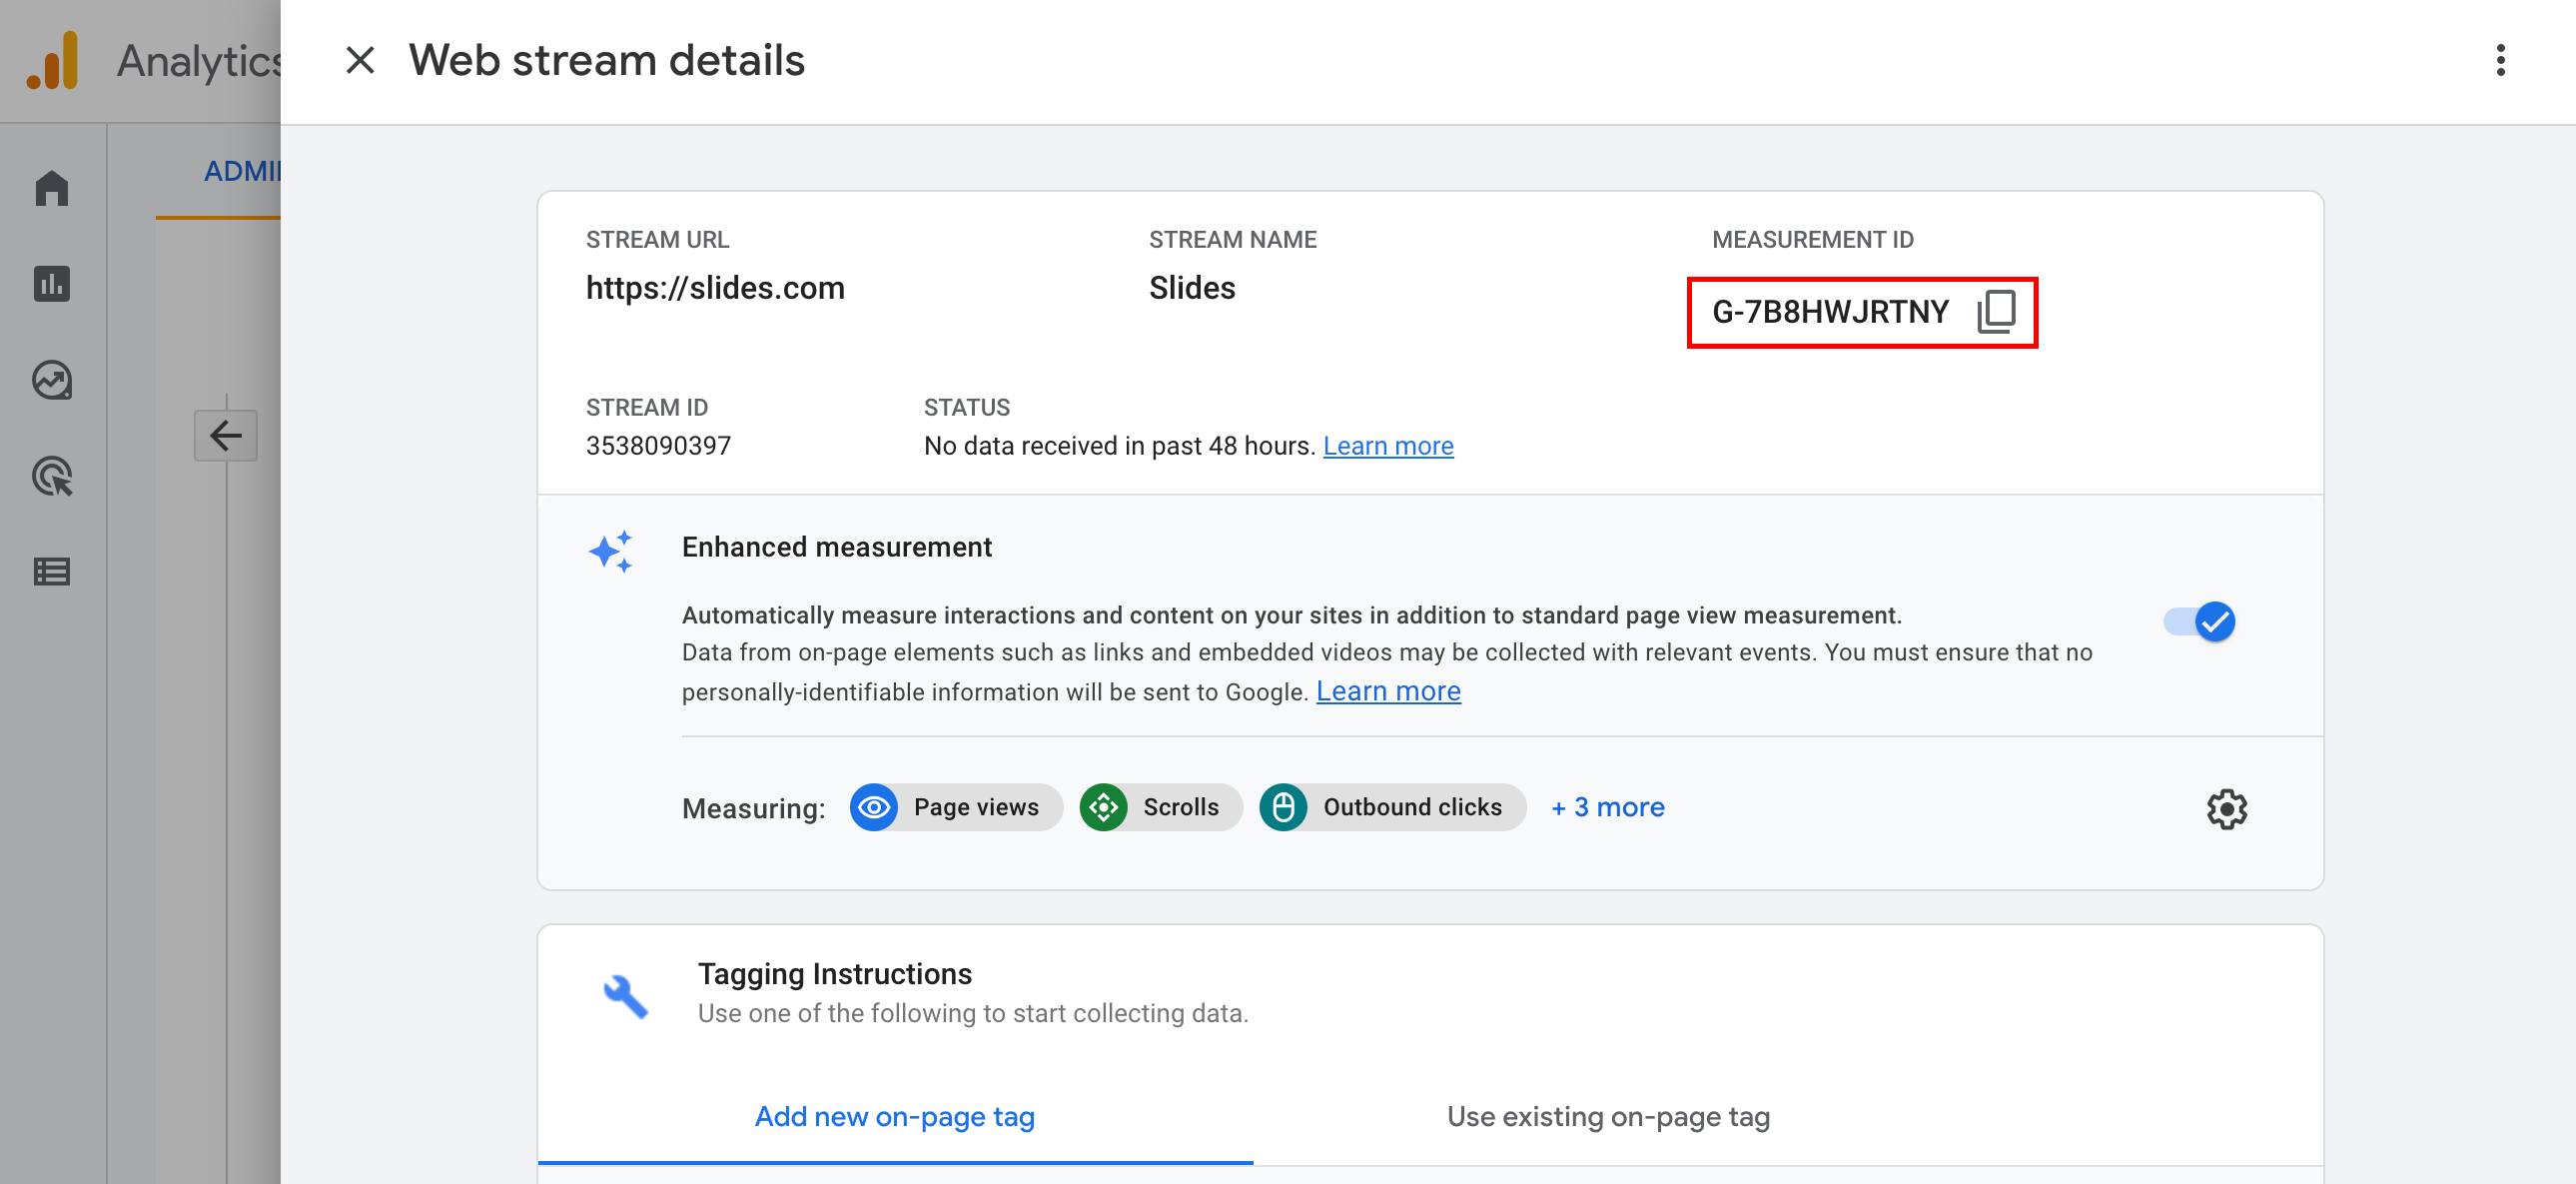
Task: Click the Tagging Instructions wrench icon
Action: pyautogui.click(x=626, y=995)
